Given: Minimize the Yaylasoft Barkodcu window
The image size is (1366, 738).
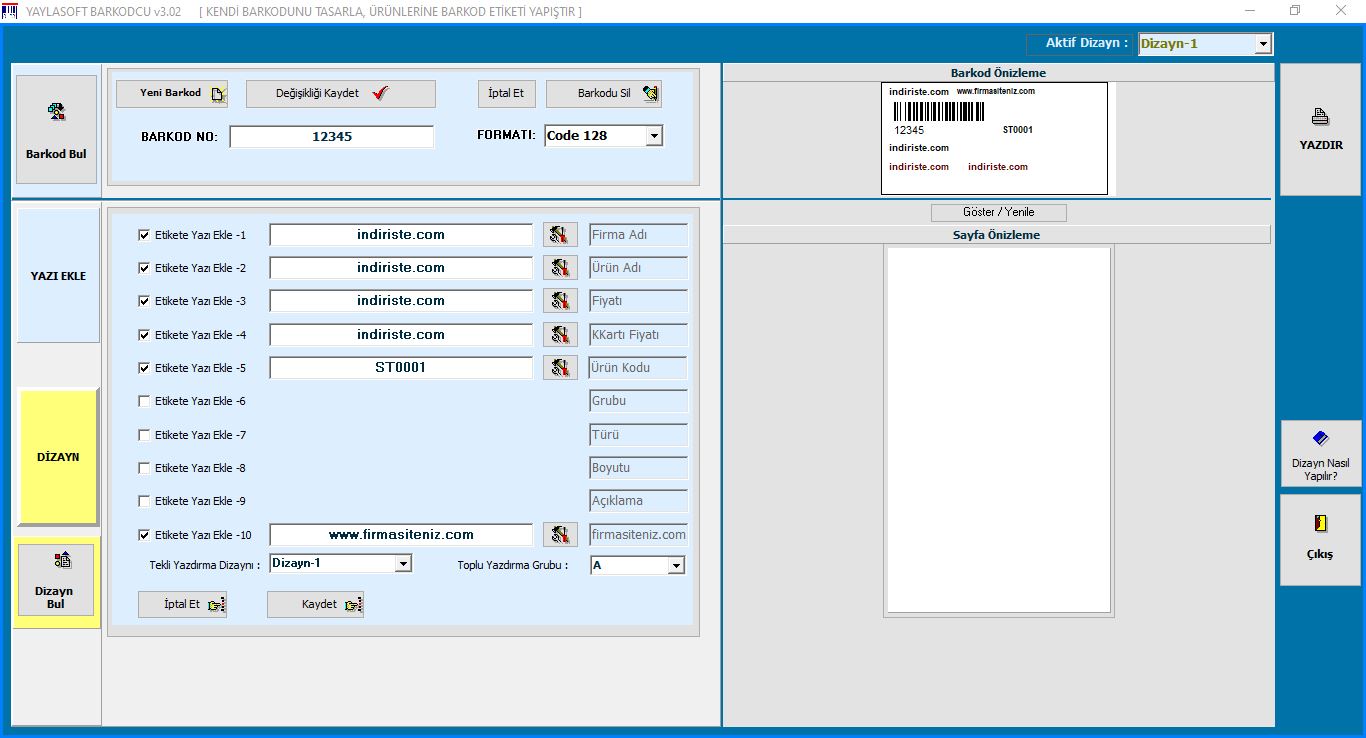Looking at the screenshot, I should pyautogui.click(x=1250, y=11).
